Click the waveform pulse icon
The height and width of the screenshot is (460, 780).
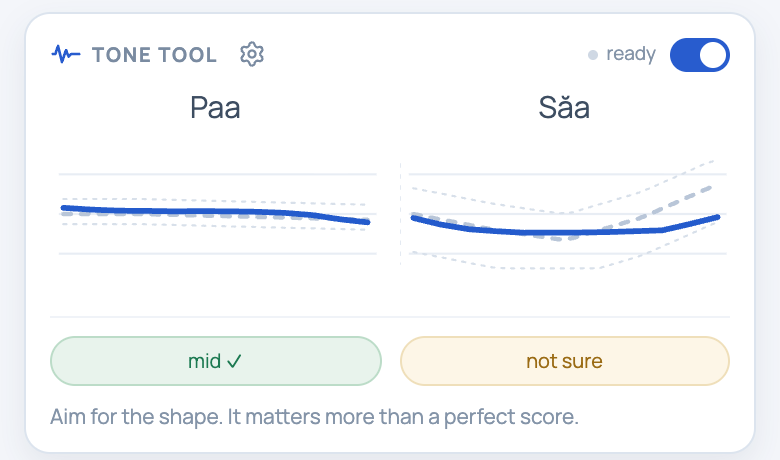click(66, 54)
